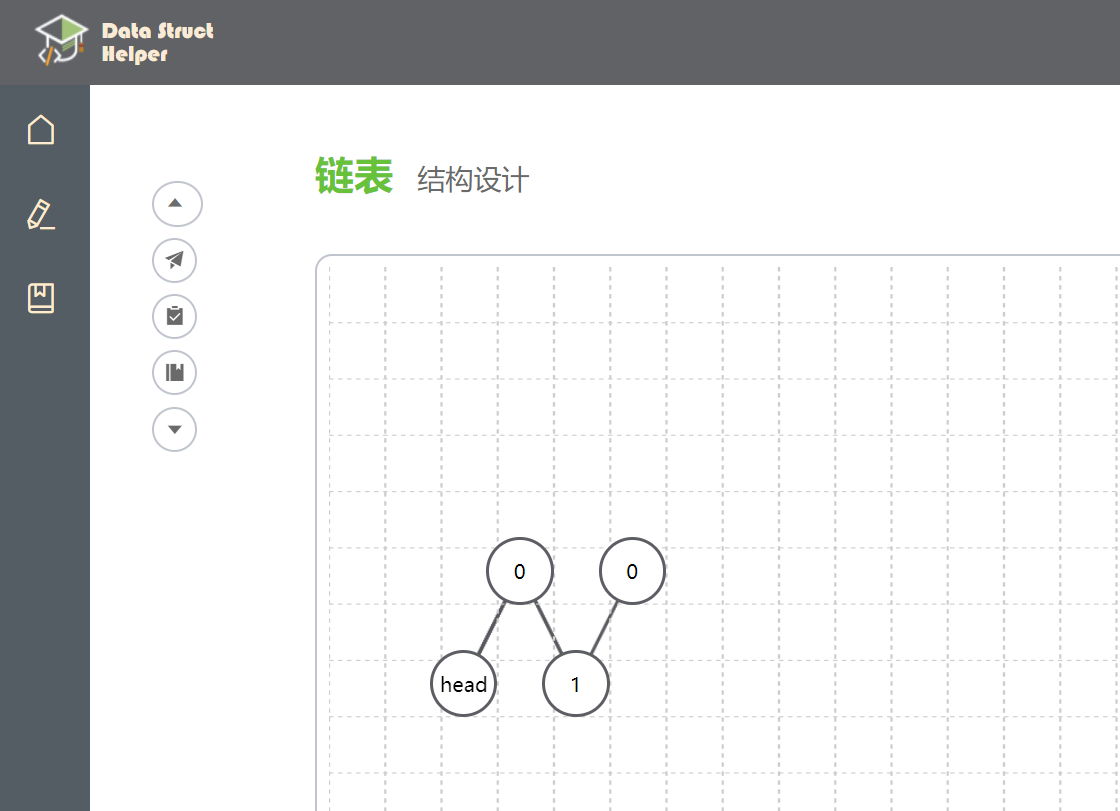The image size is (1120, 811).
Task: Open the clipboard checklist tool
Action: pos(174,316)
